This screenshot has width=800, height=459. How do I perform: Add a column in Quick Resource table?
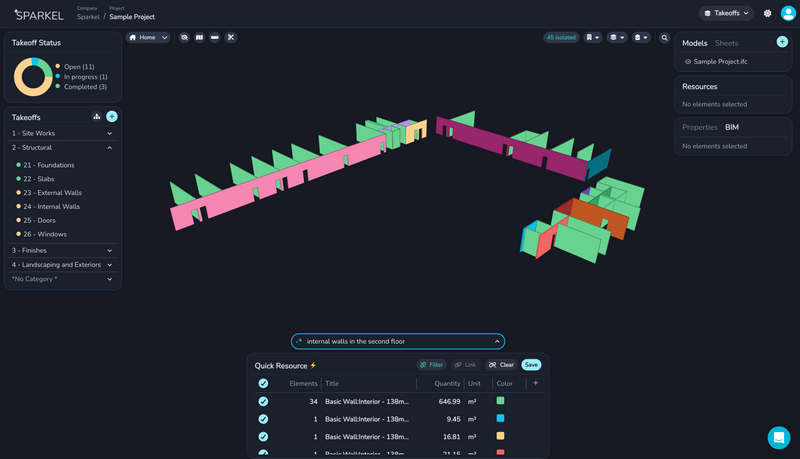(535, 383)
